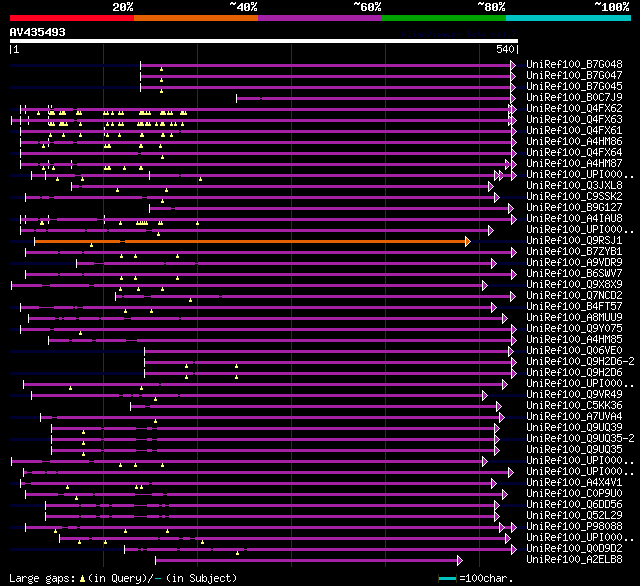Click the orange ~40% legend segment
640x586 pixels.
click(x=196, y=18)
